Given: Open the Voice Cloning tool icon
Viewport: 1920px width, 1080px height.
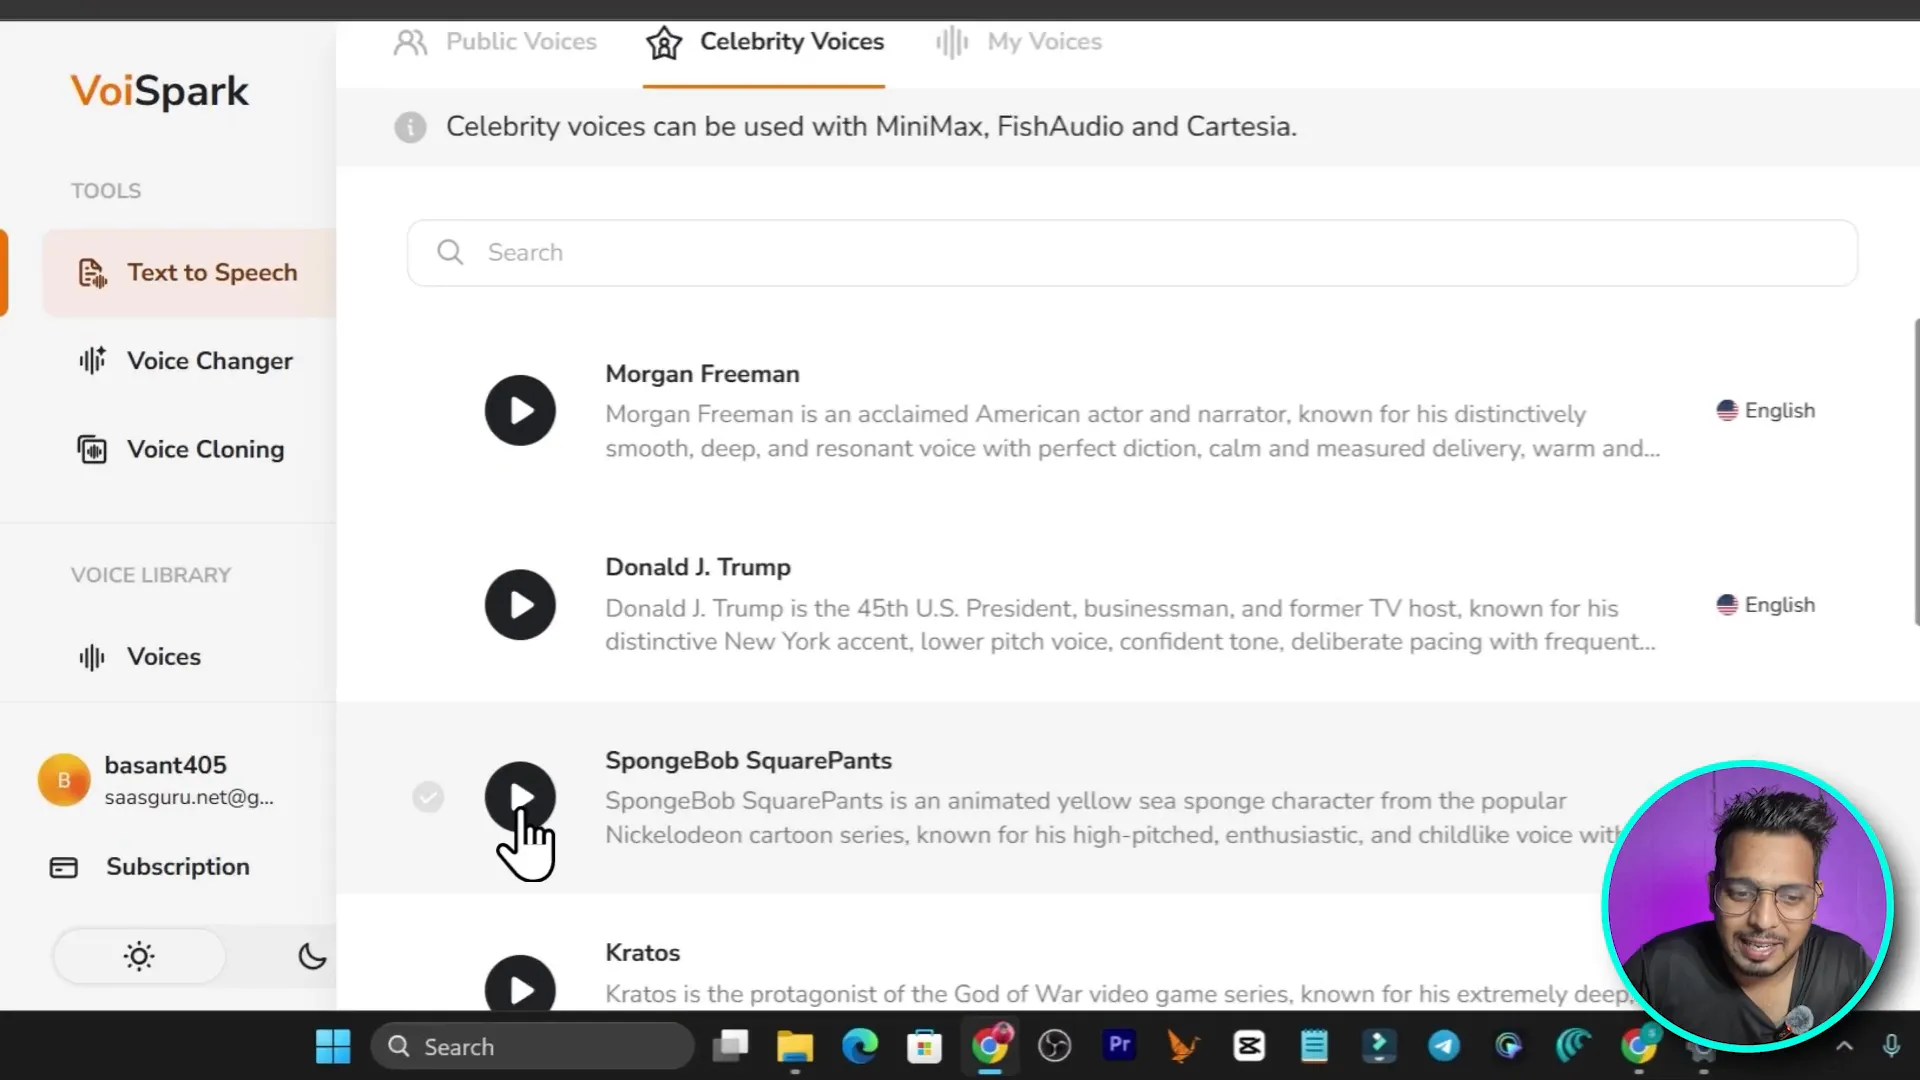Looking at the screenshot, I should 92,450.
